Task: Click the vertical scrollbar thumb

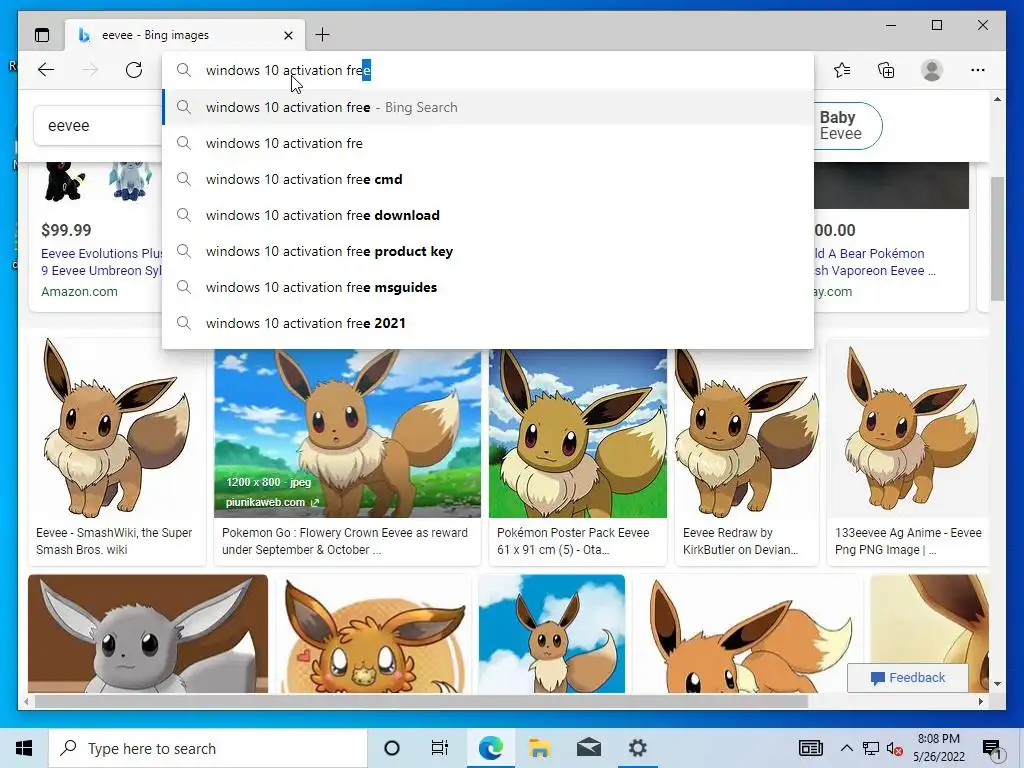Action: click(x=997, y=238)
